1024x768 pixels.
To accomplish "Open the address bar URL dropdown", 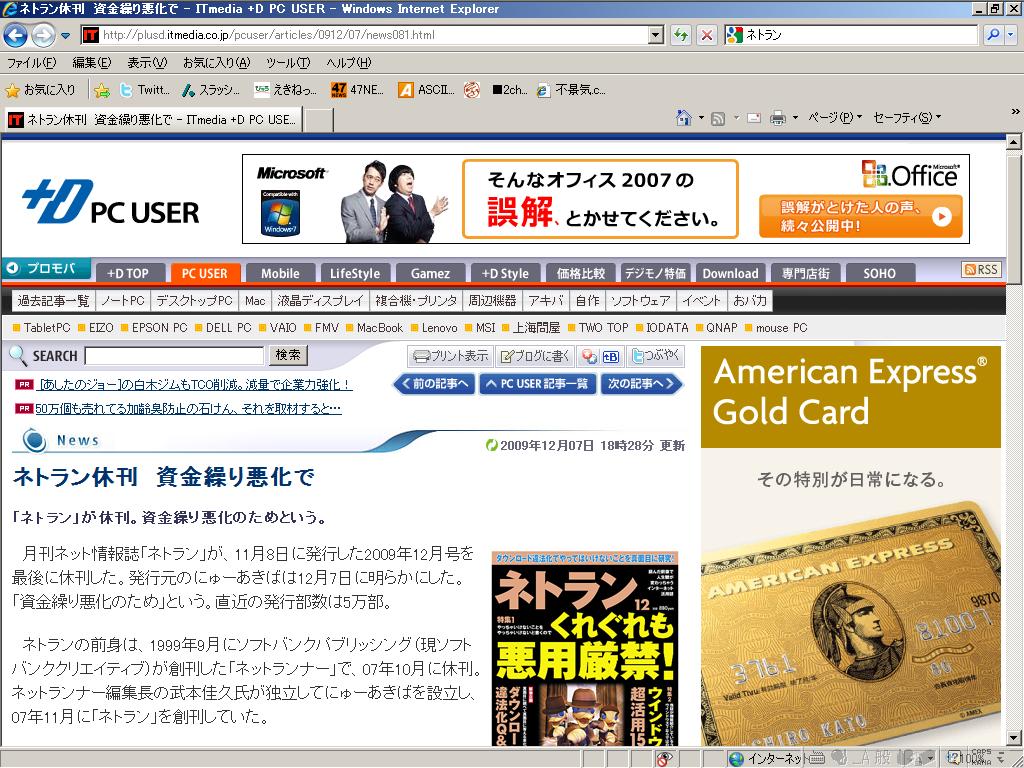I will point(656,35).
